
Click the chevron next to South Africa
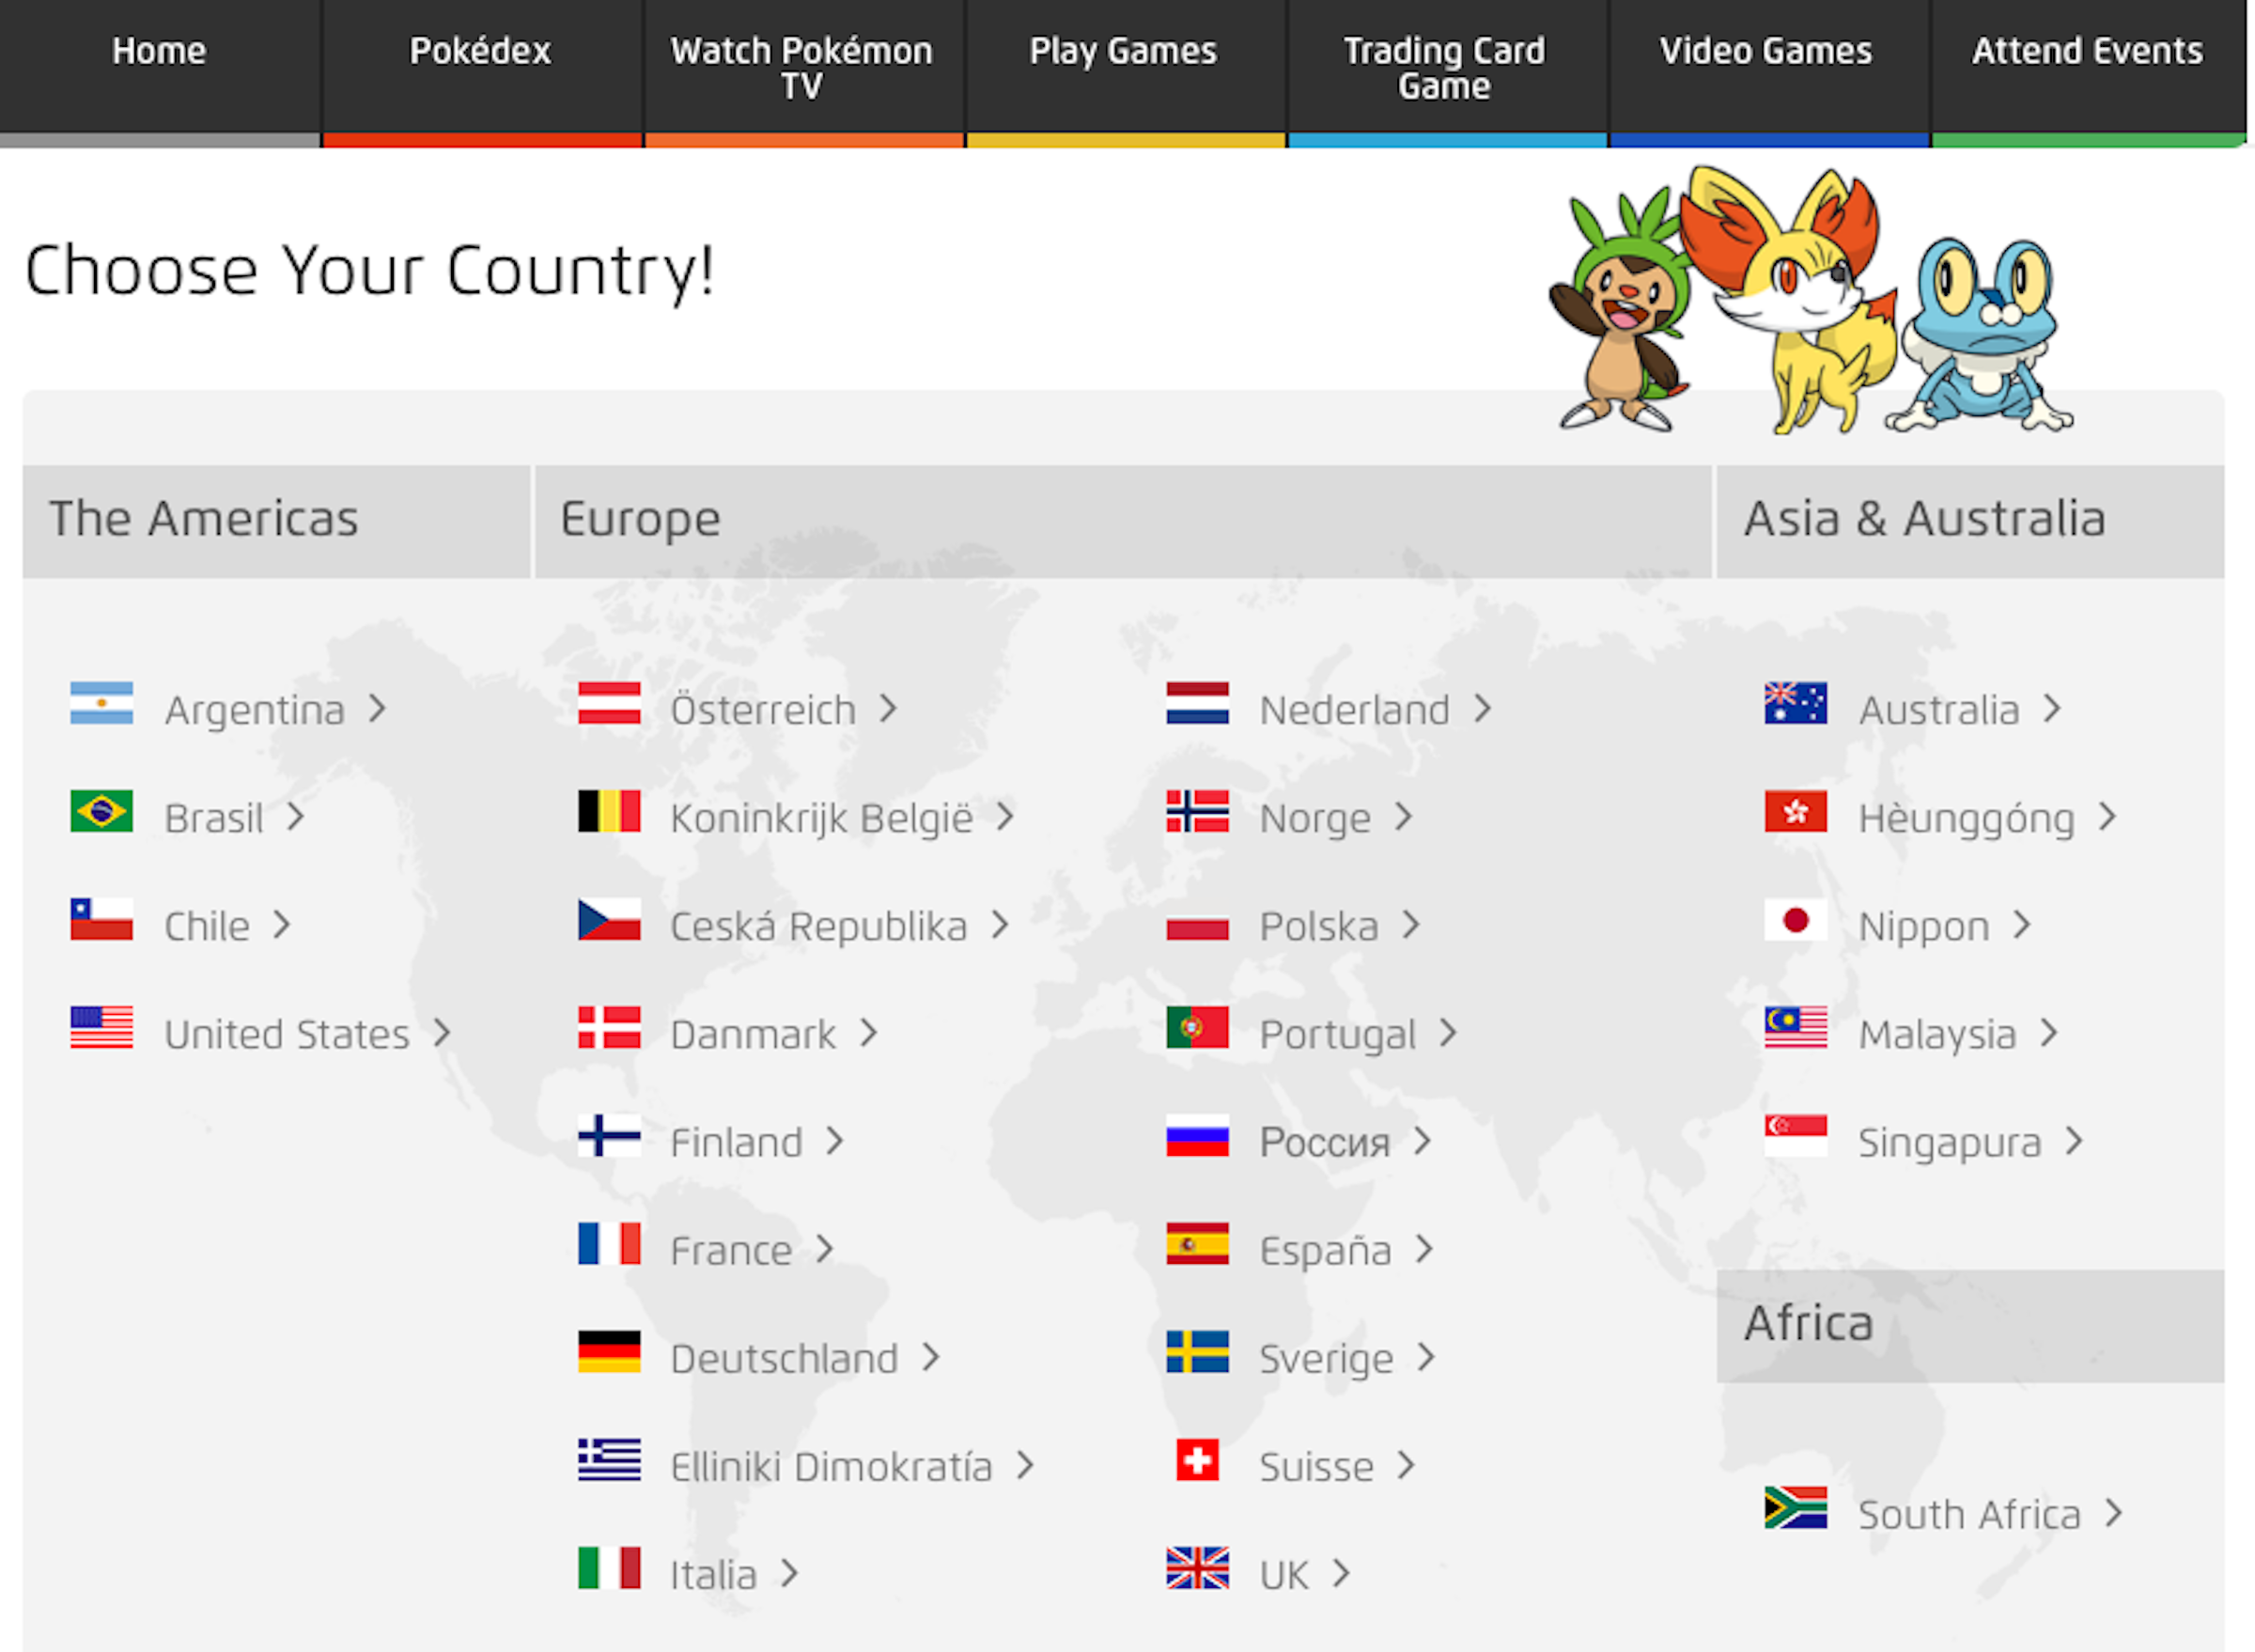pyautogui.click(x=2113, y=1513)
